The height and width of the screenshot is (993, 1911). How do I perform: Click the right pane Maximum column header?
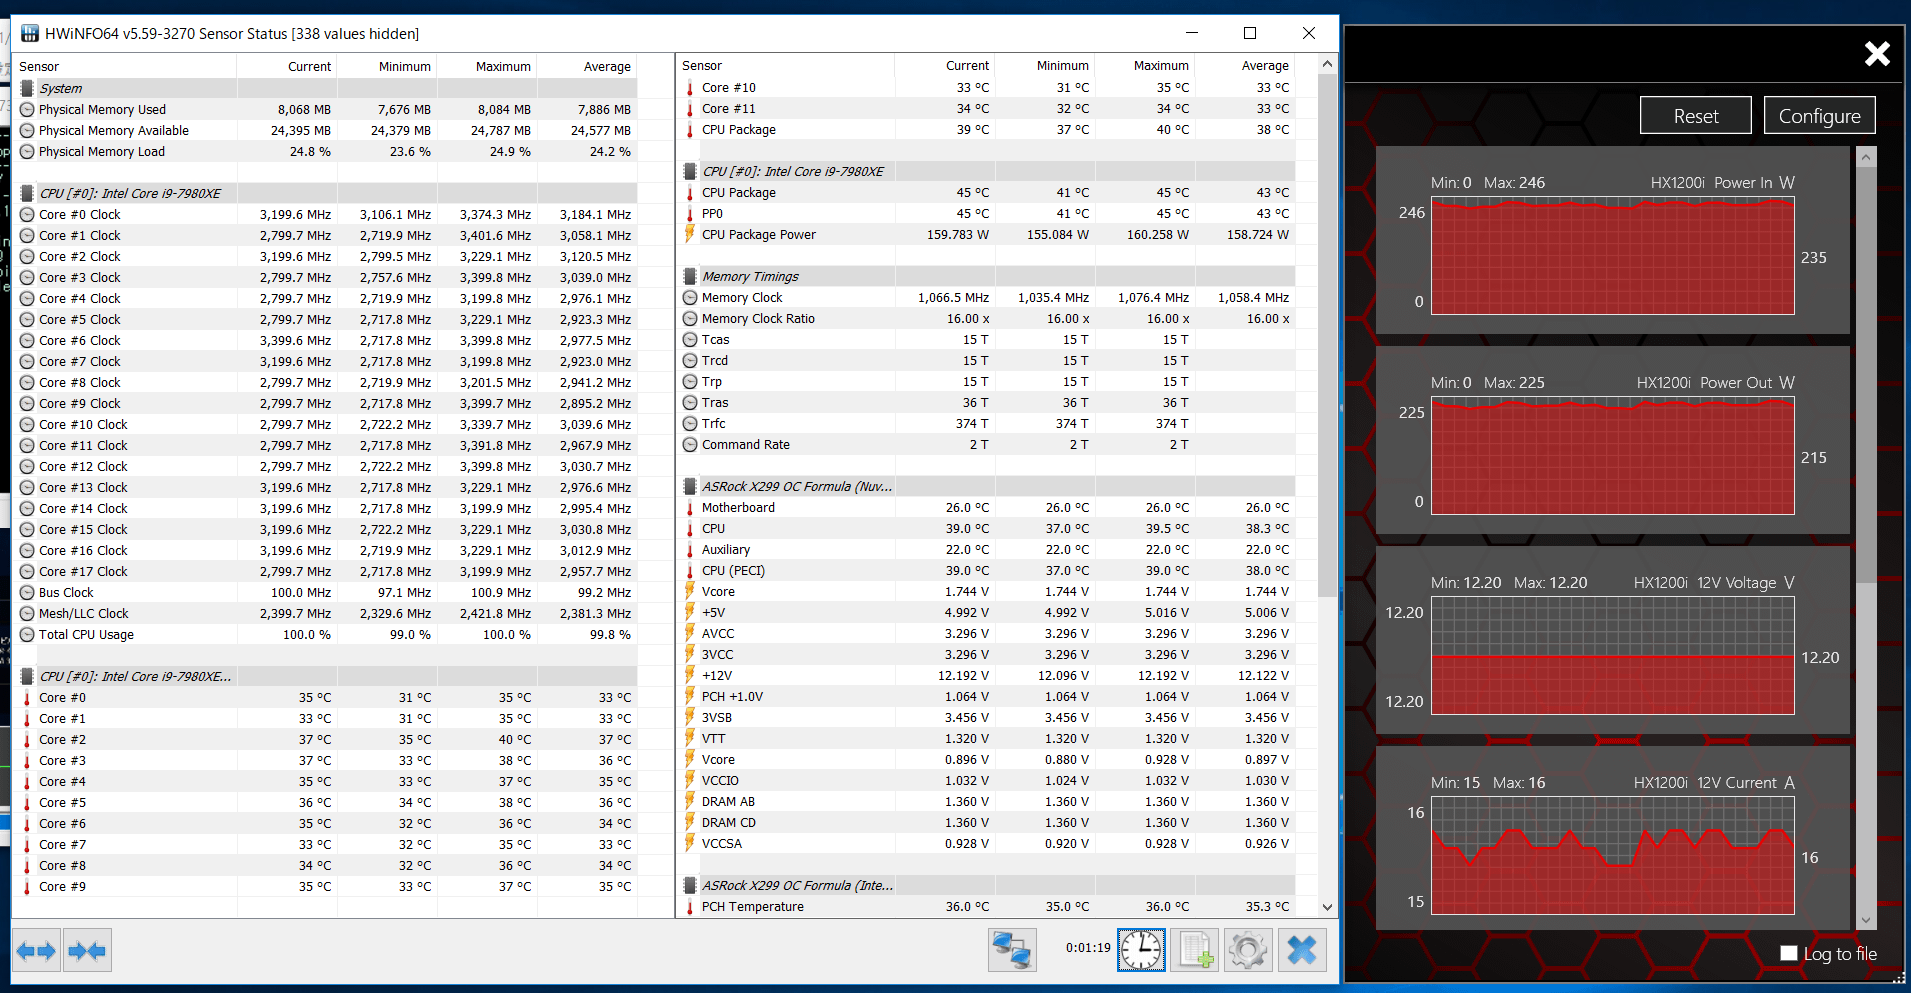click(1161, 65)
